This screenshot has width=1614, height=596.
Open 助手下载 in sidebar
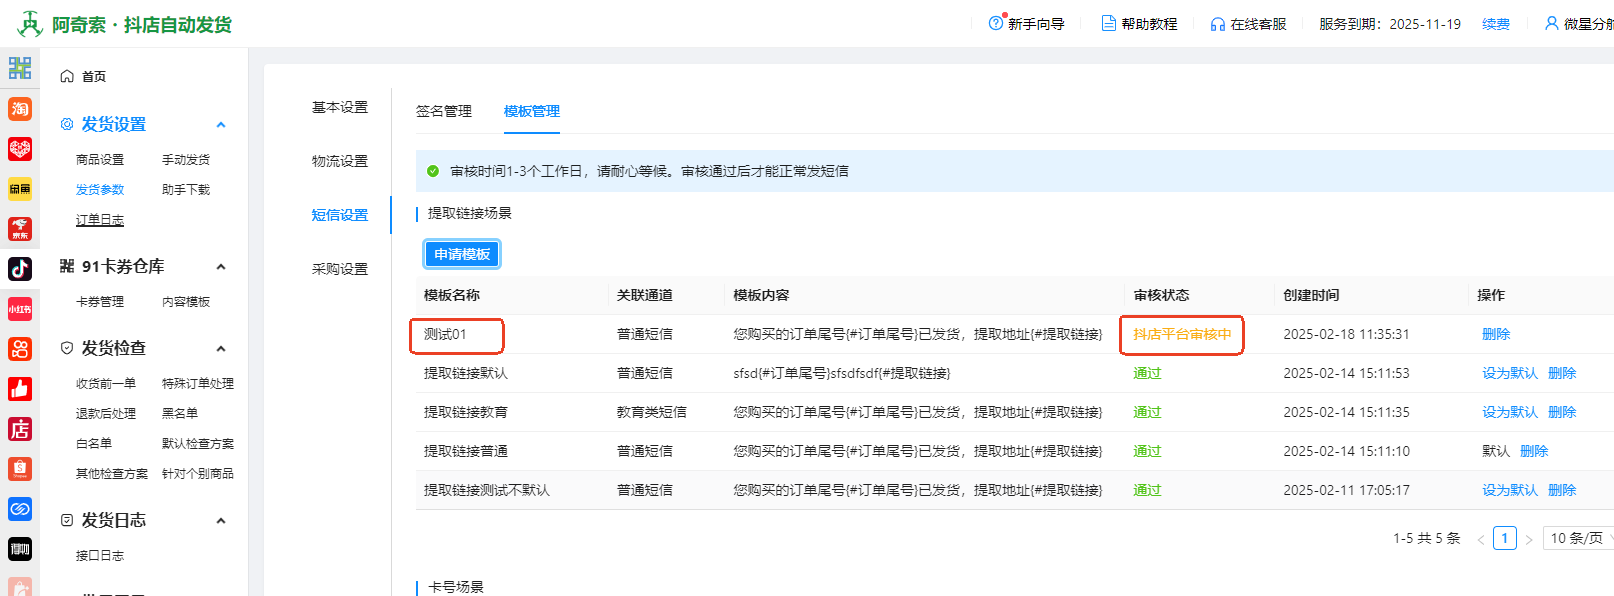tap(186, 190)
